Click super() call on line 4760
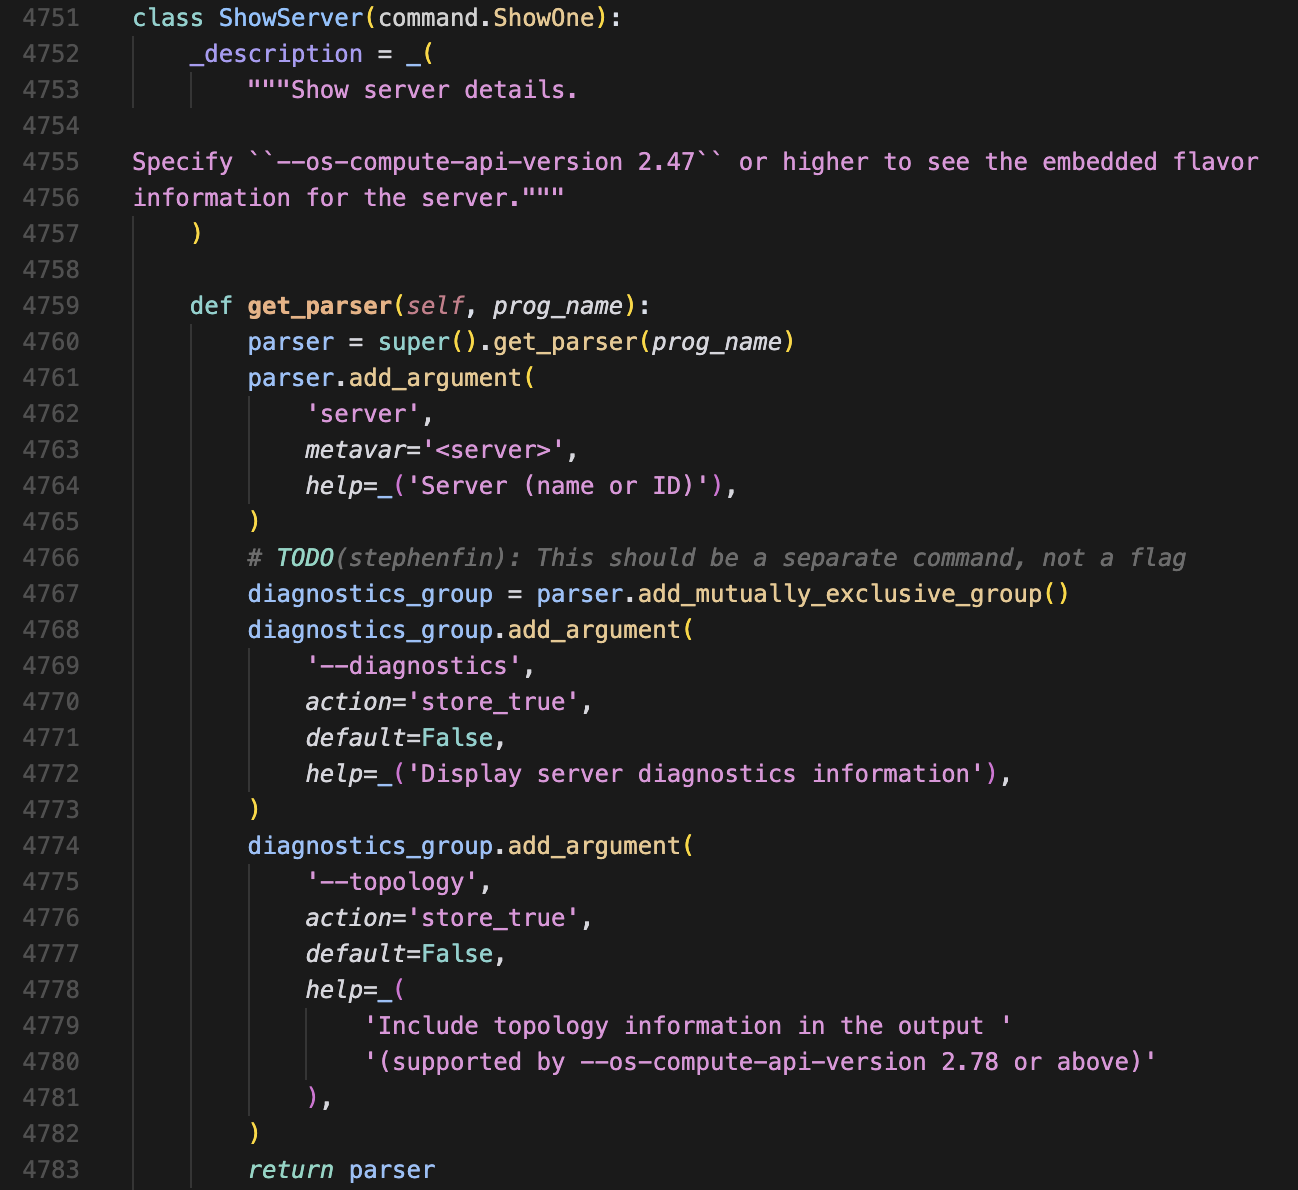The image size is (1298, 1190). (428, 342)
